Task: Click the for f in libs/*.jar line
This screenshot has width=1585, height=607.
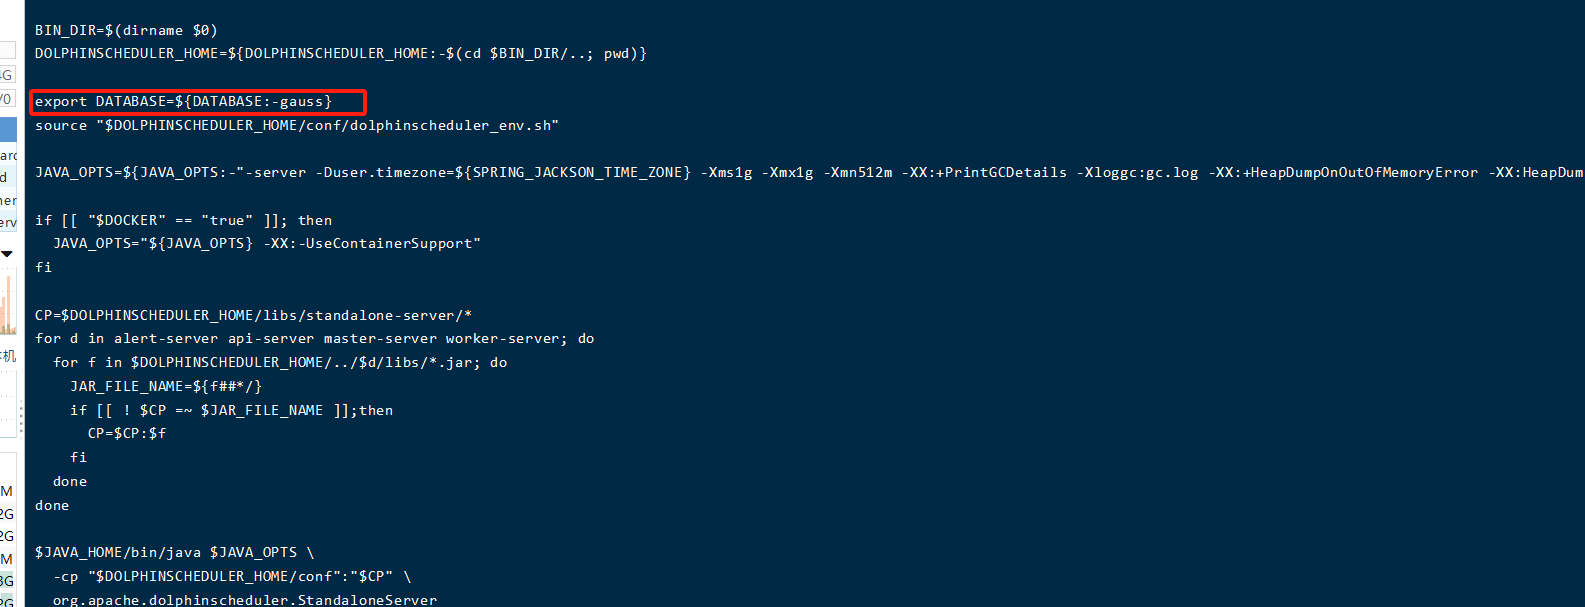Action: pyautogui.click(x=280, y=363)
